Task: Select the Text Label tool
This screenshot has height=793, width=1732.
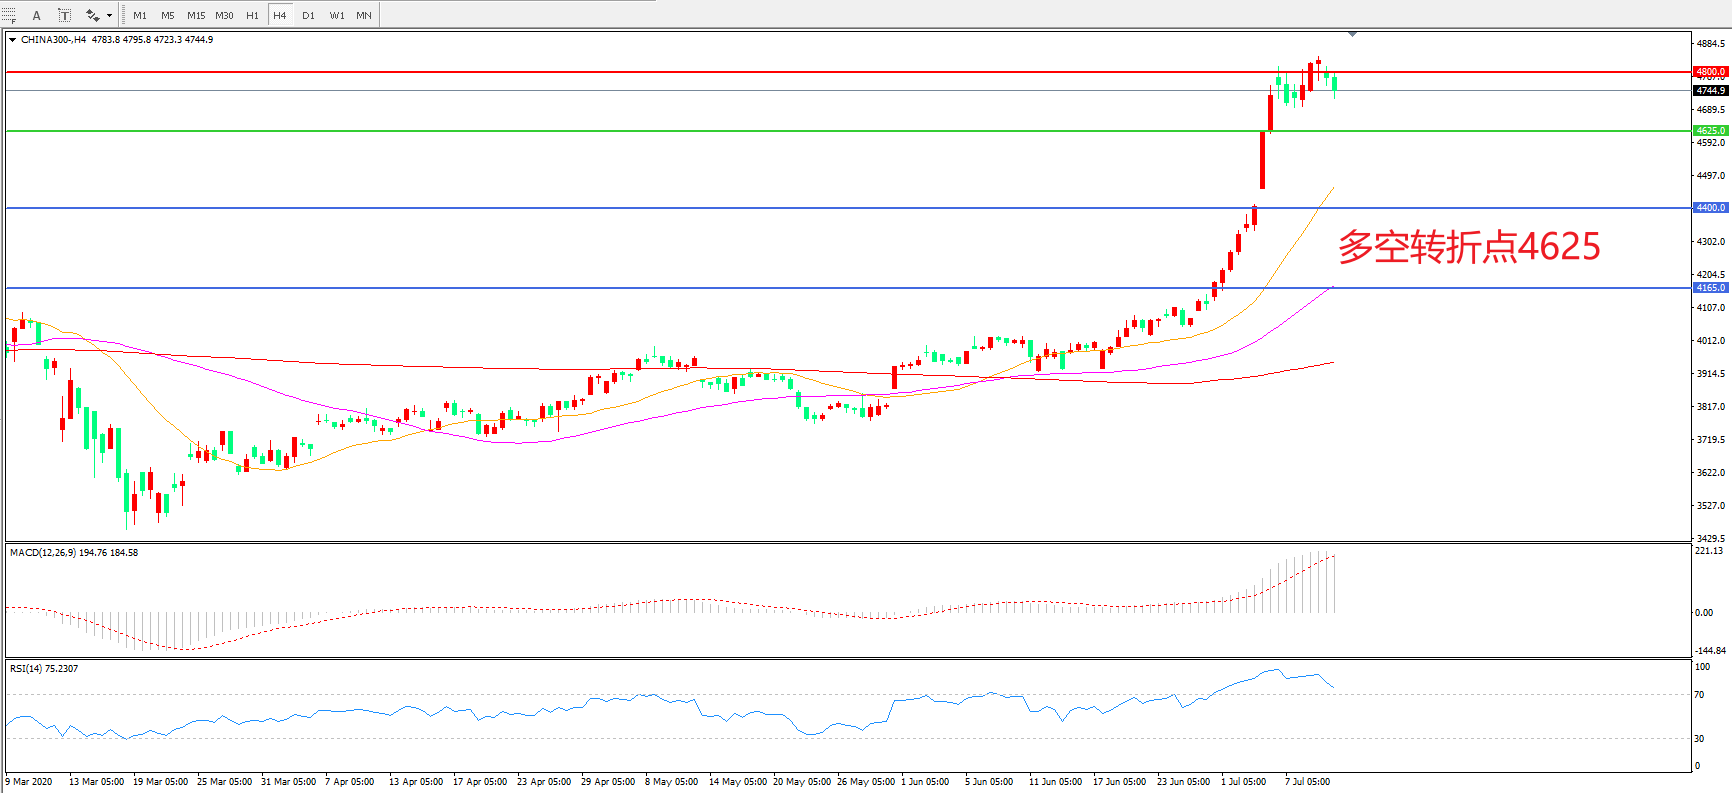Action: (64, 15)
